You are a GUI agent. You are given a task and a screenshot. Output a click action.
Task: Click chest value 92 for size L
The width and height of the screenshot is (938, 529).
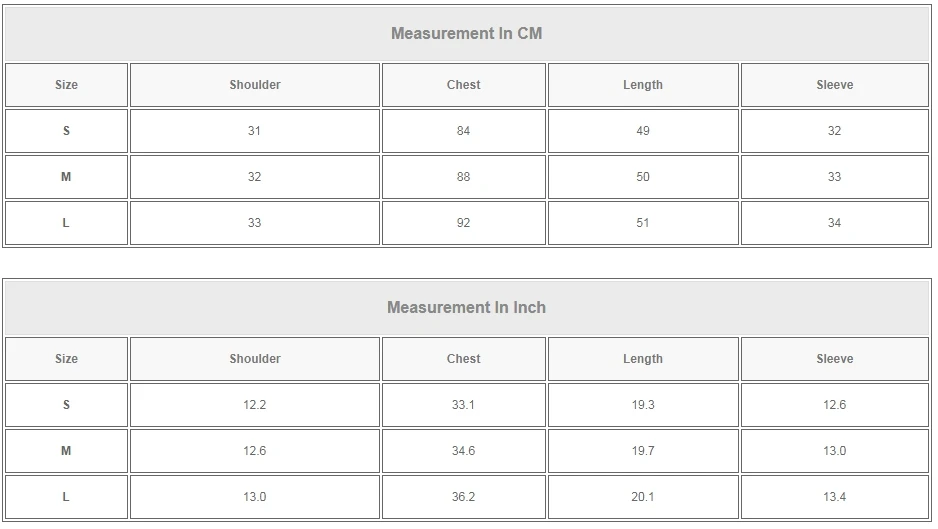(463, 223)
